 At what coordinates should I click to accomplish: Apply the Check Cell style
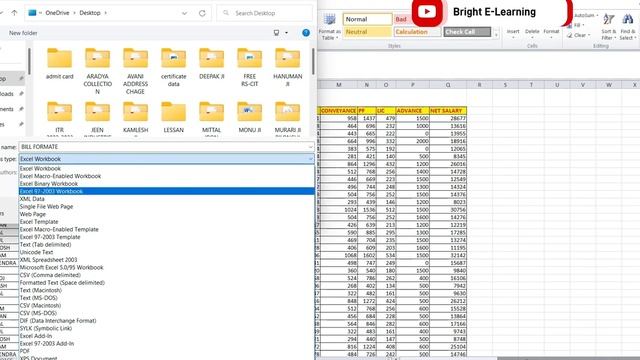pos(467,32)
